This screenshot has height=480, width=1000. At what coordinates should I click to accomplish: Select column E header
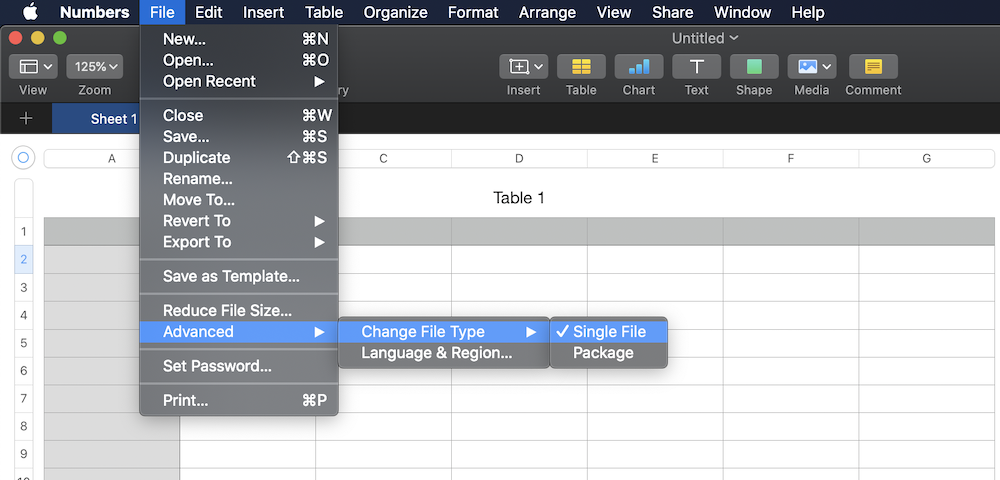[655, 158]
